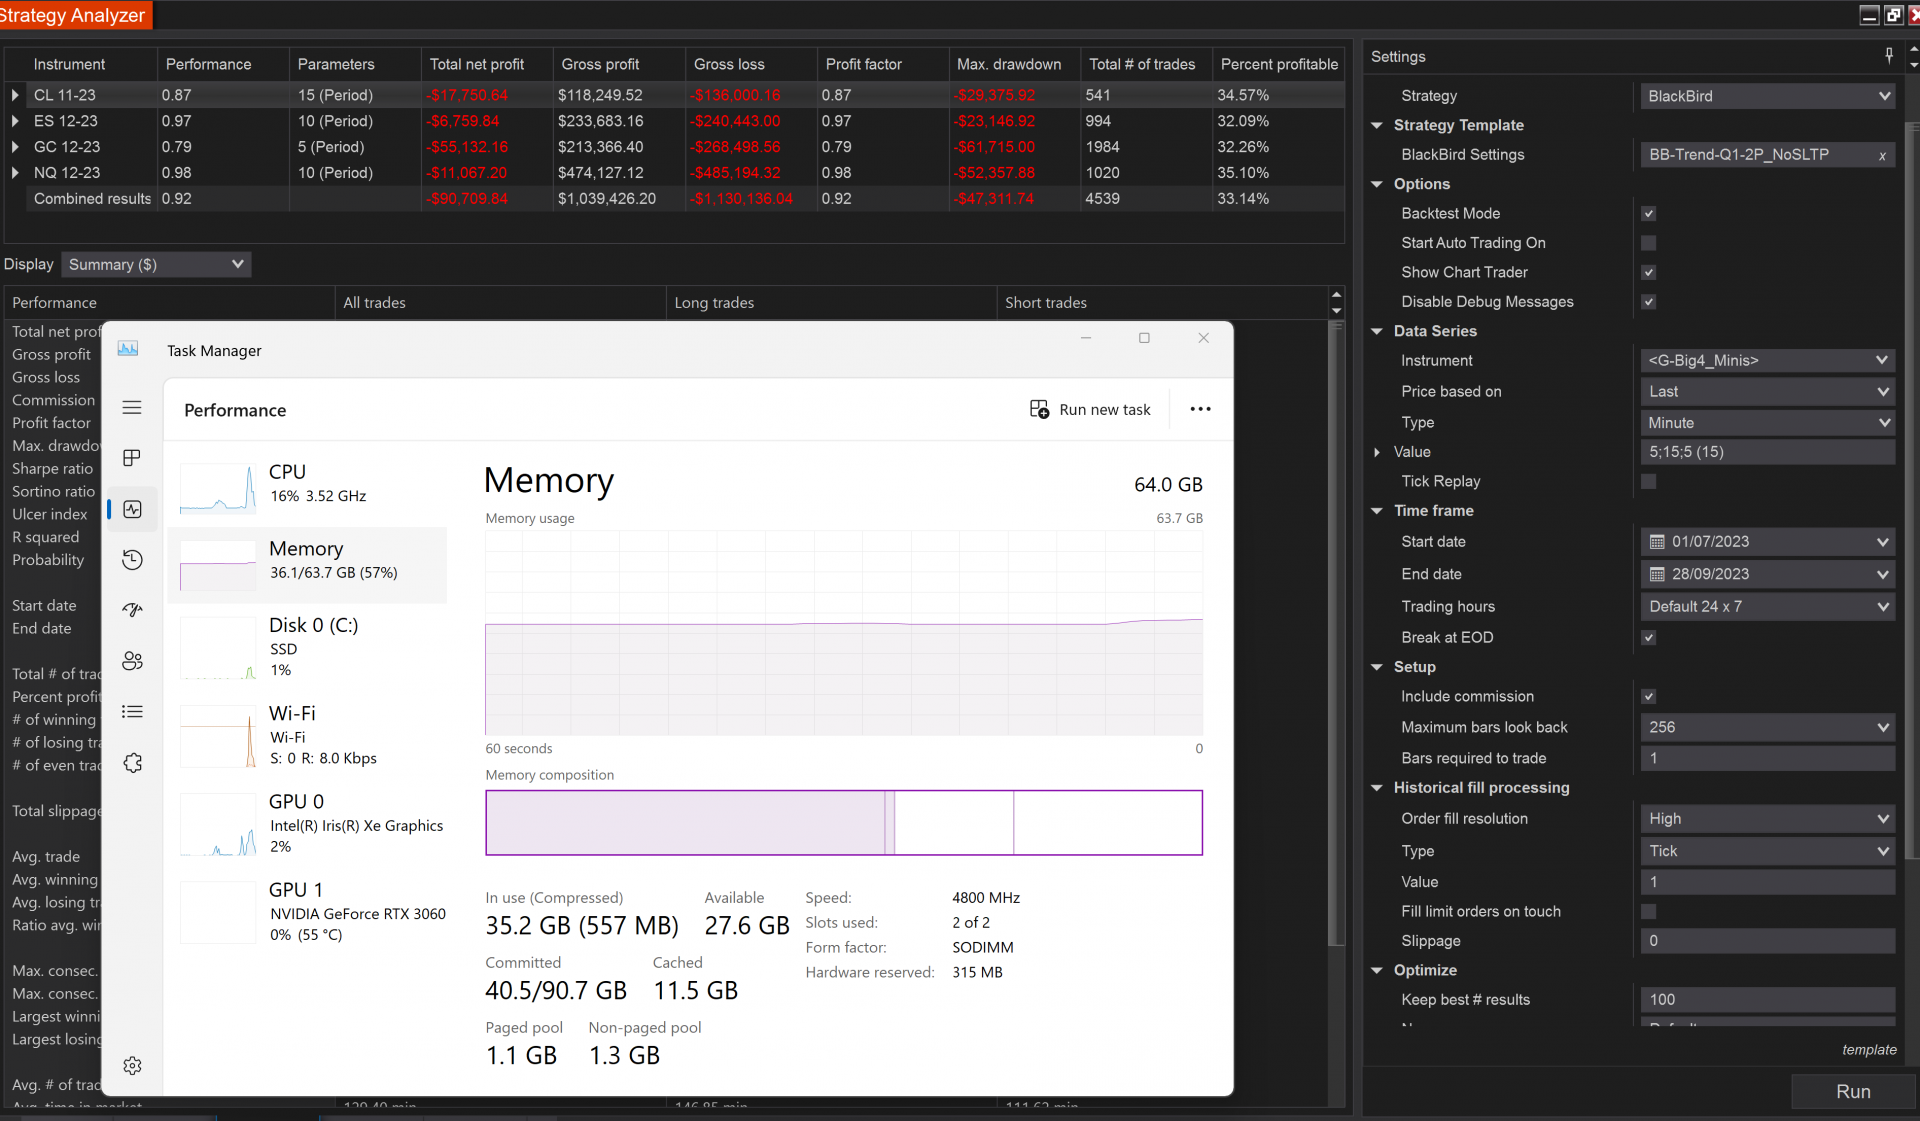Screen dimensions: 1920x1121
Task: Open Task Manager Processes sidebar icon
Action: pos(132,458)
